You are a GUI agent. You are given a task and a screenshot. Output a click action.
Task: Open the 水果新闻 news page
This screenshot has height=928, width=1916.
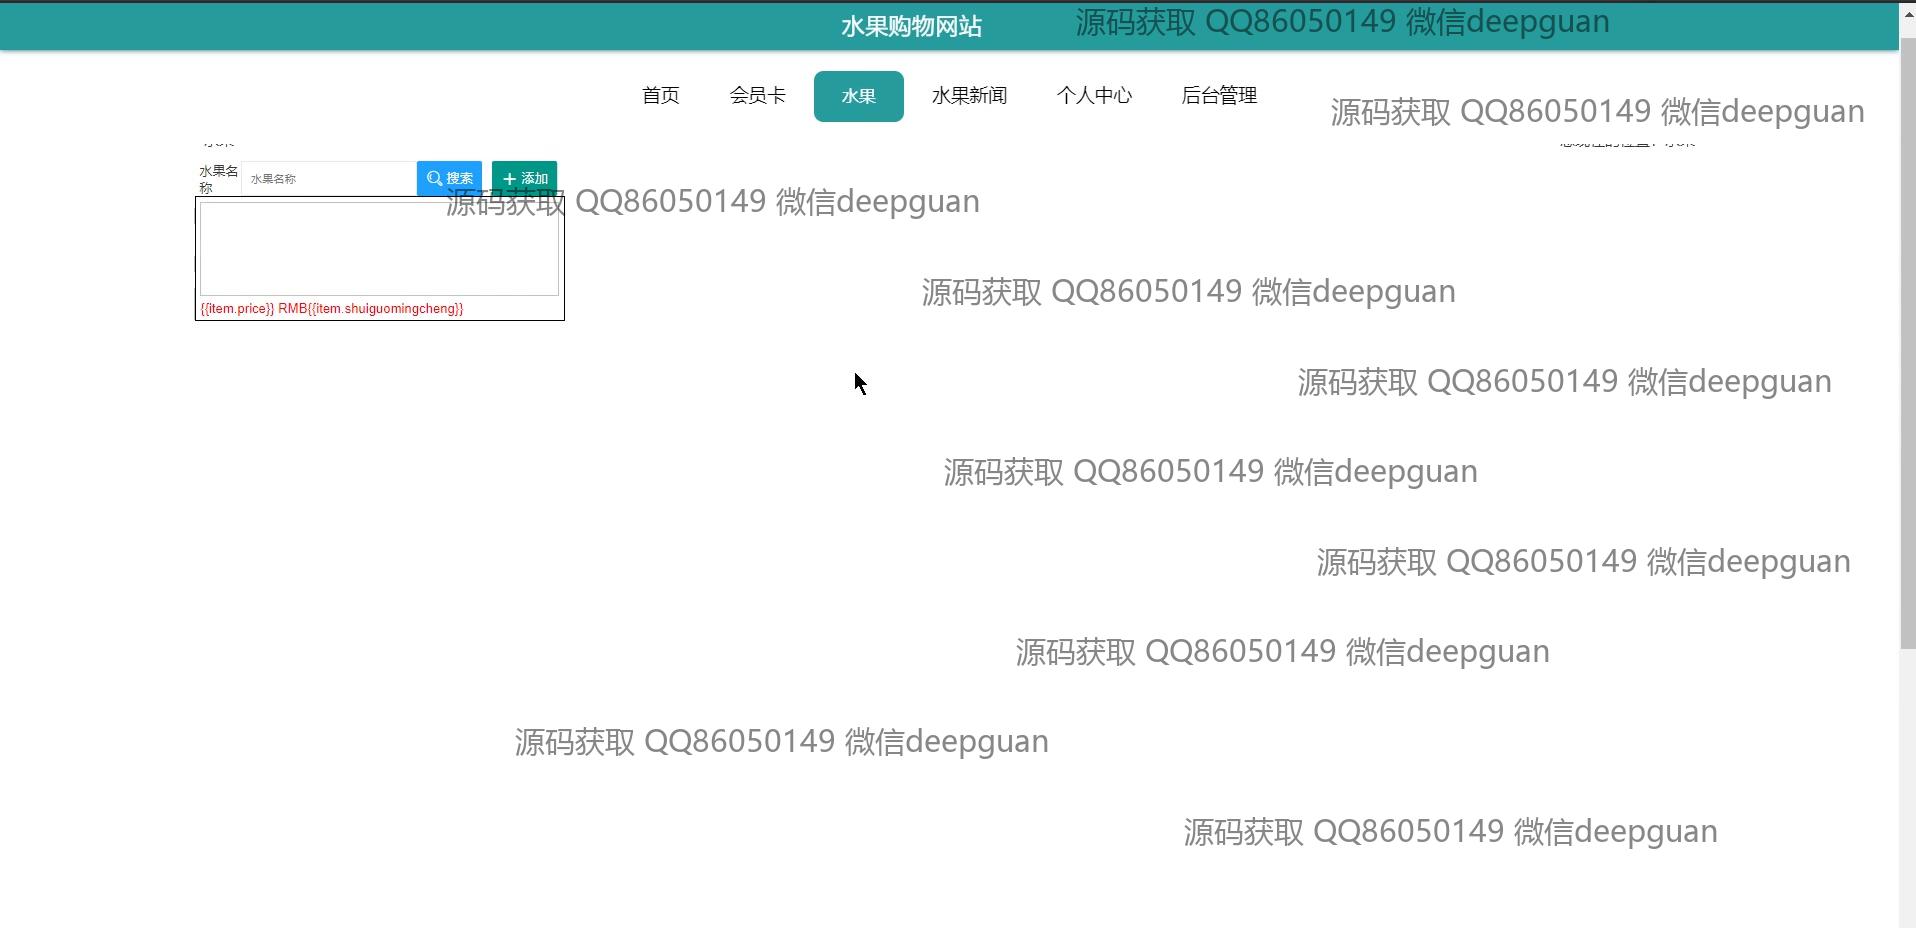[x=969, y=96]
